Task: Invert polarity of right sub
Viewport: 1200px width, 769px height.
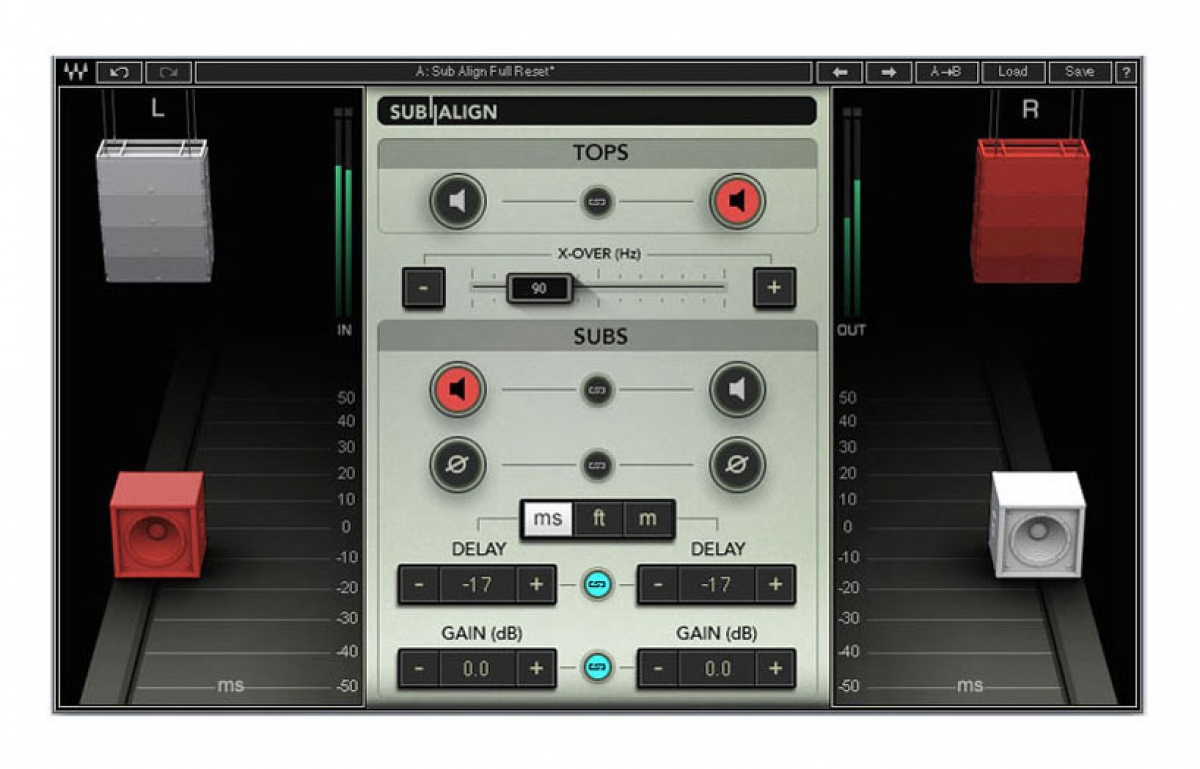Action: click(737, 465)
